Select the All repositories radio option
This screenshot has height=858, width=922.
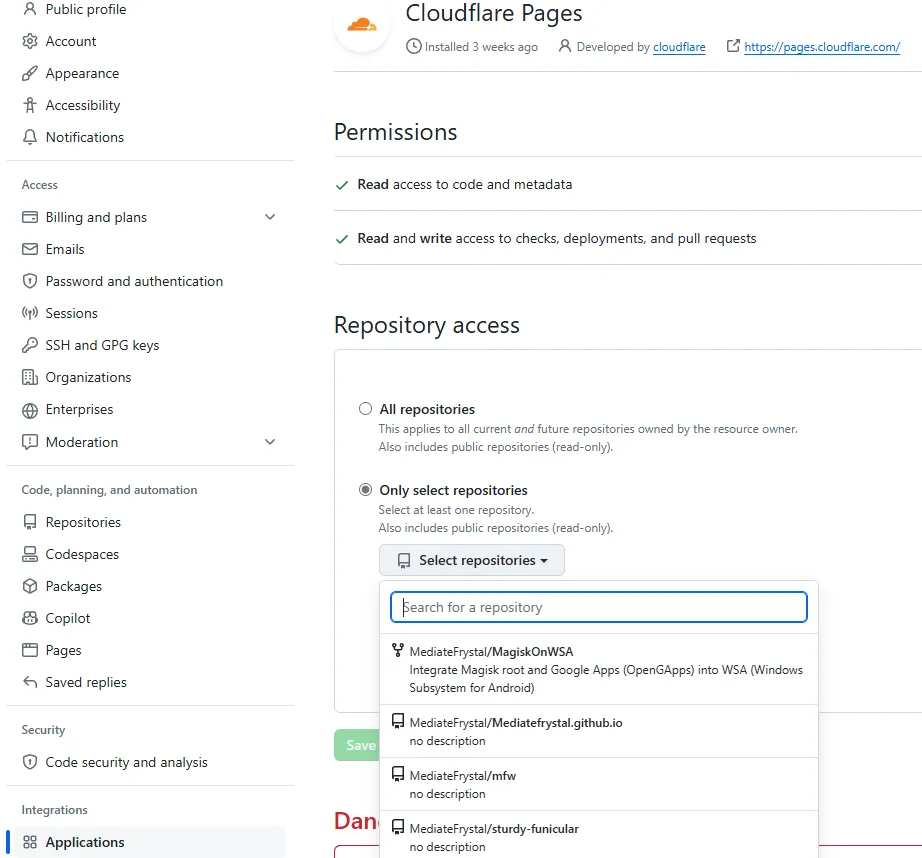(366, 409)
